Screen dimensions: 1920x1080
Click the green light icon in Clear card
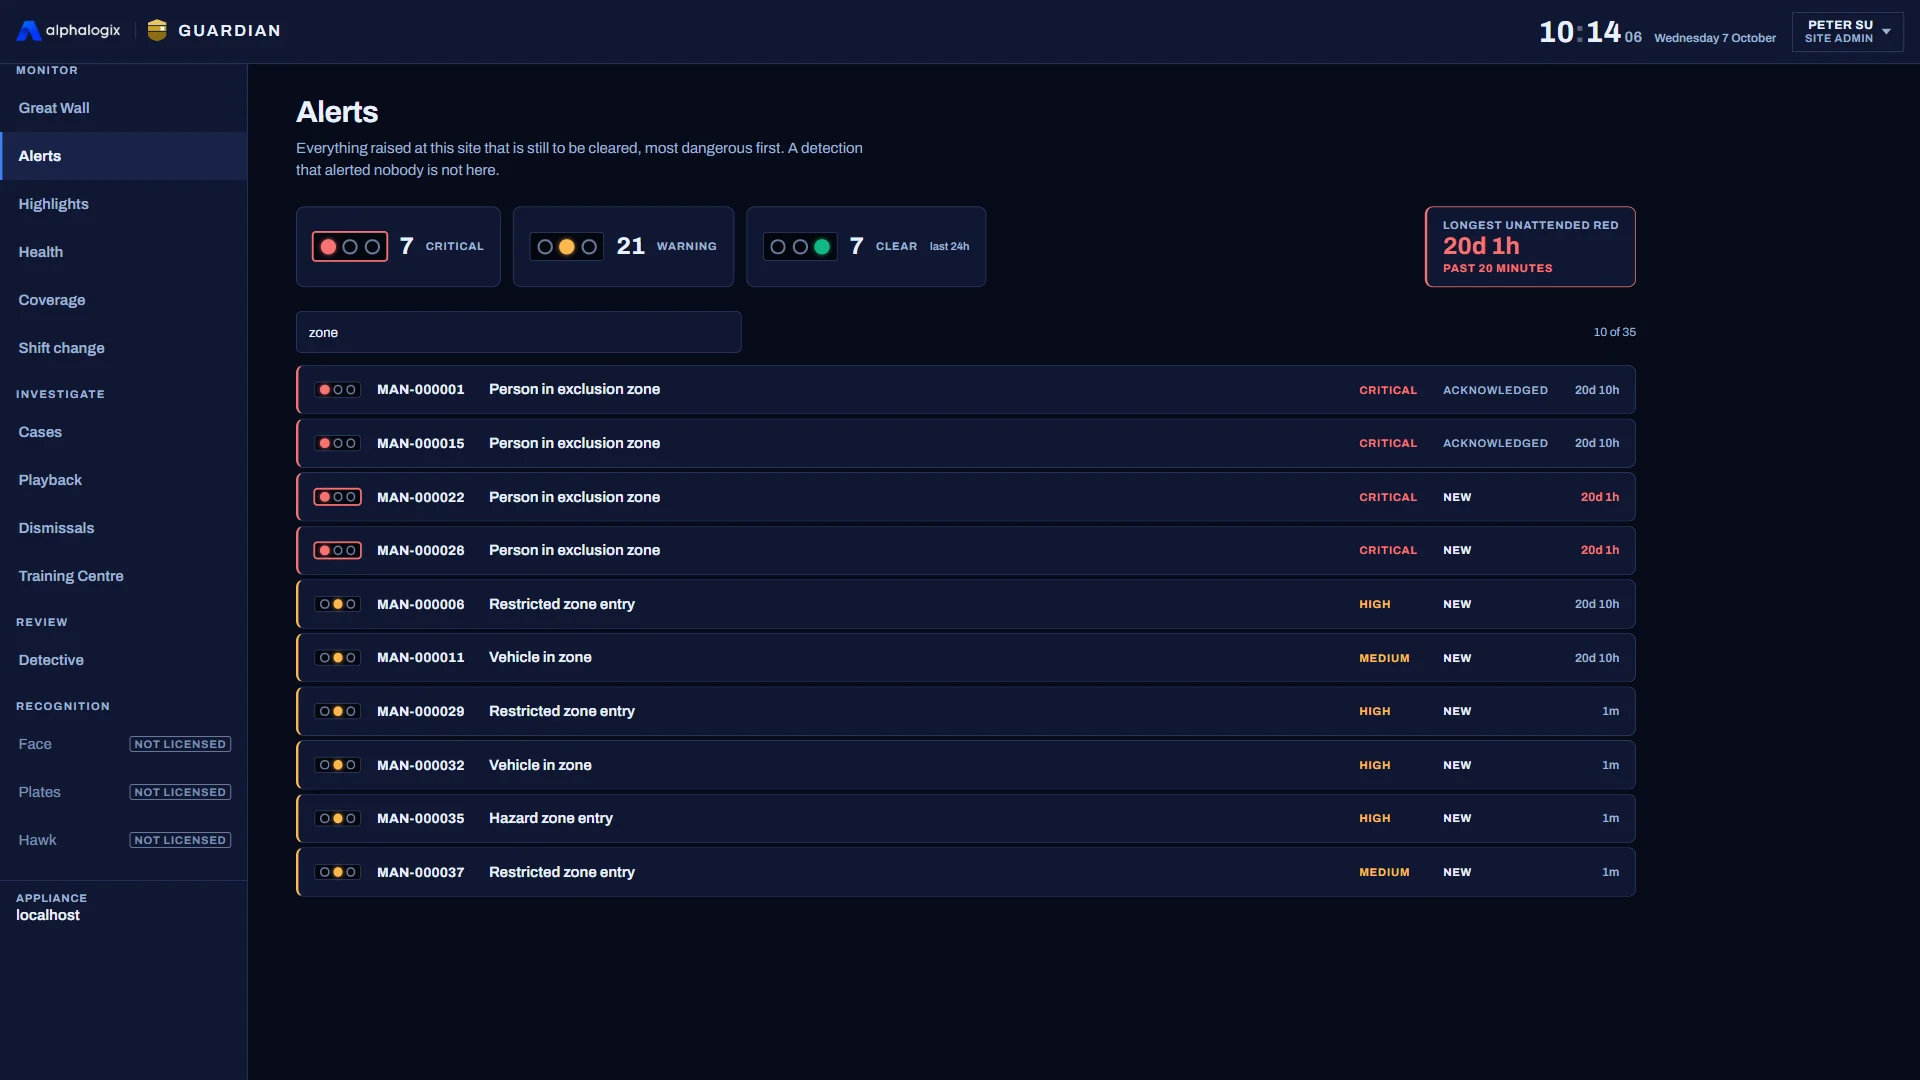point(800,246)
